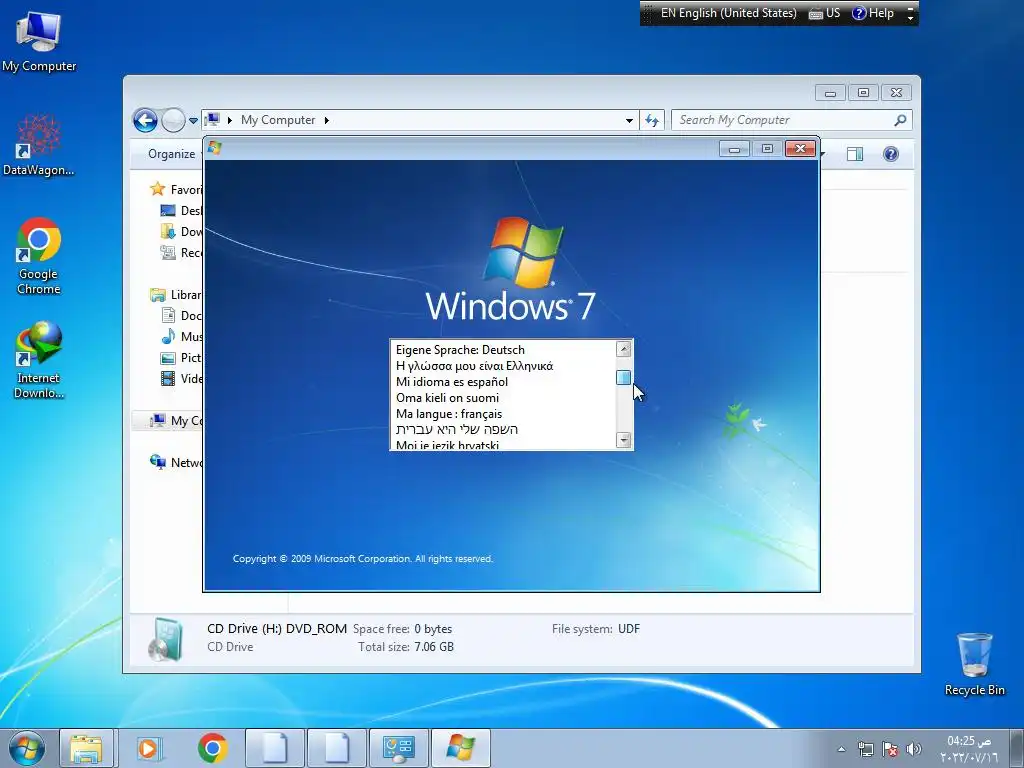The height and width of the screenshot is (768, 1024).
Task: Click EN English language bar indicator
Action: 728,13
